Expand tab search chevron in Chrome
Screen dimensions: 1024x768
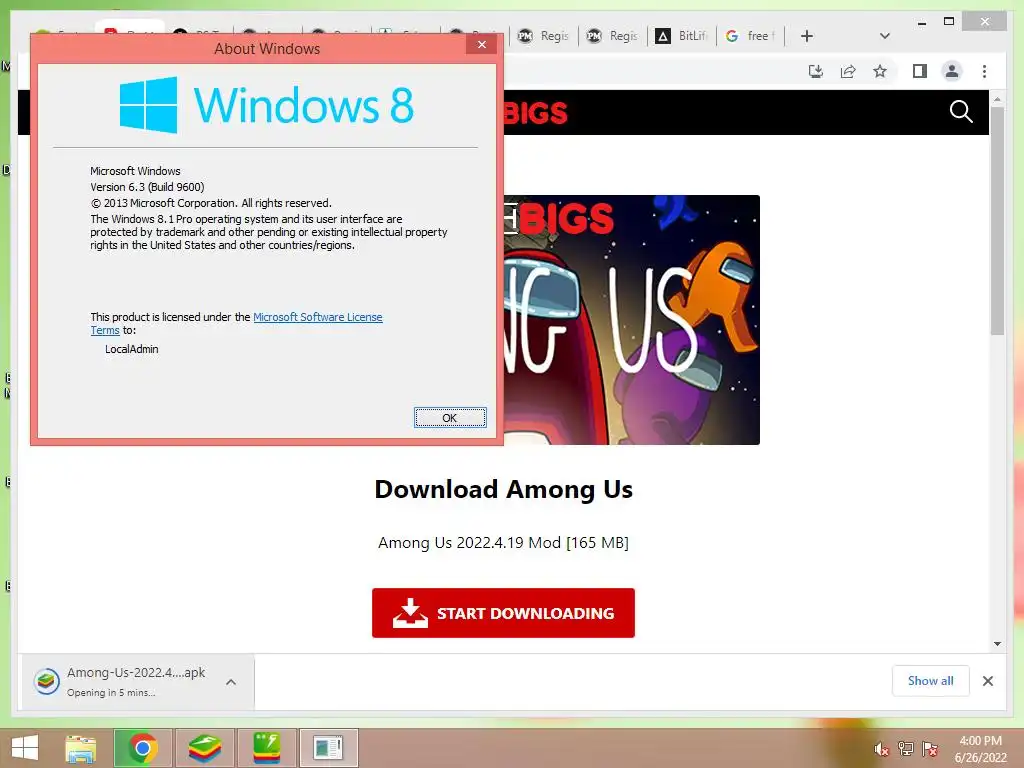[x=885, y=36]
